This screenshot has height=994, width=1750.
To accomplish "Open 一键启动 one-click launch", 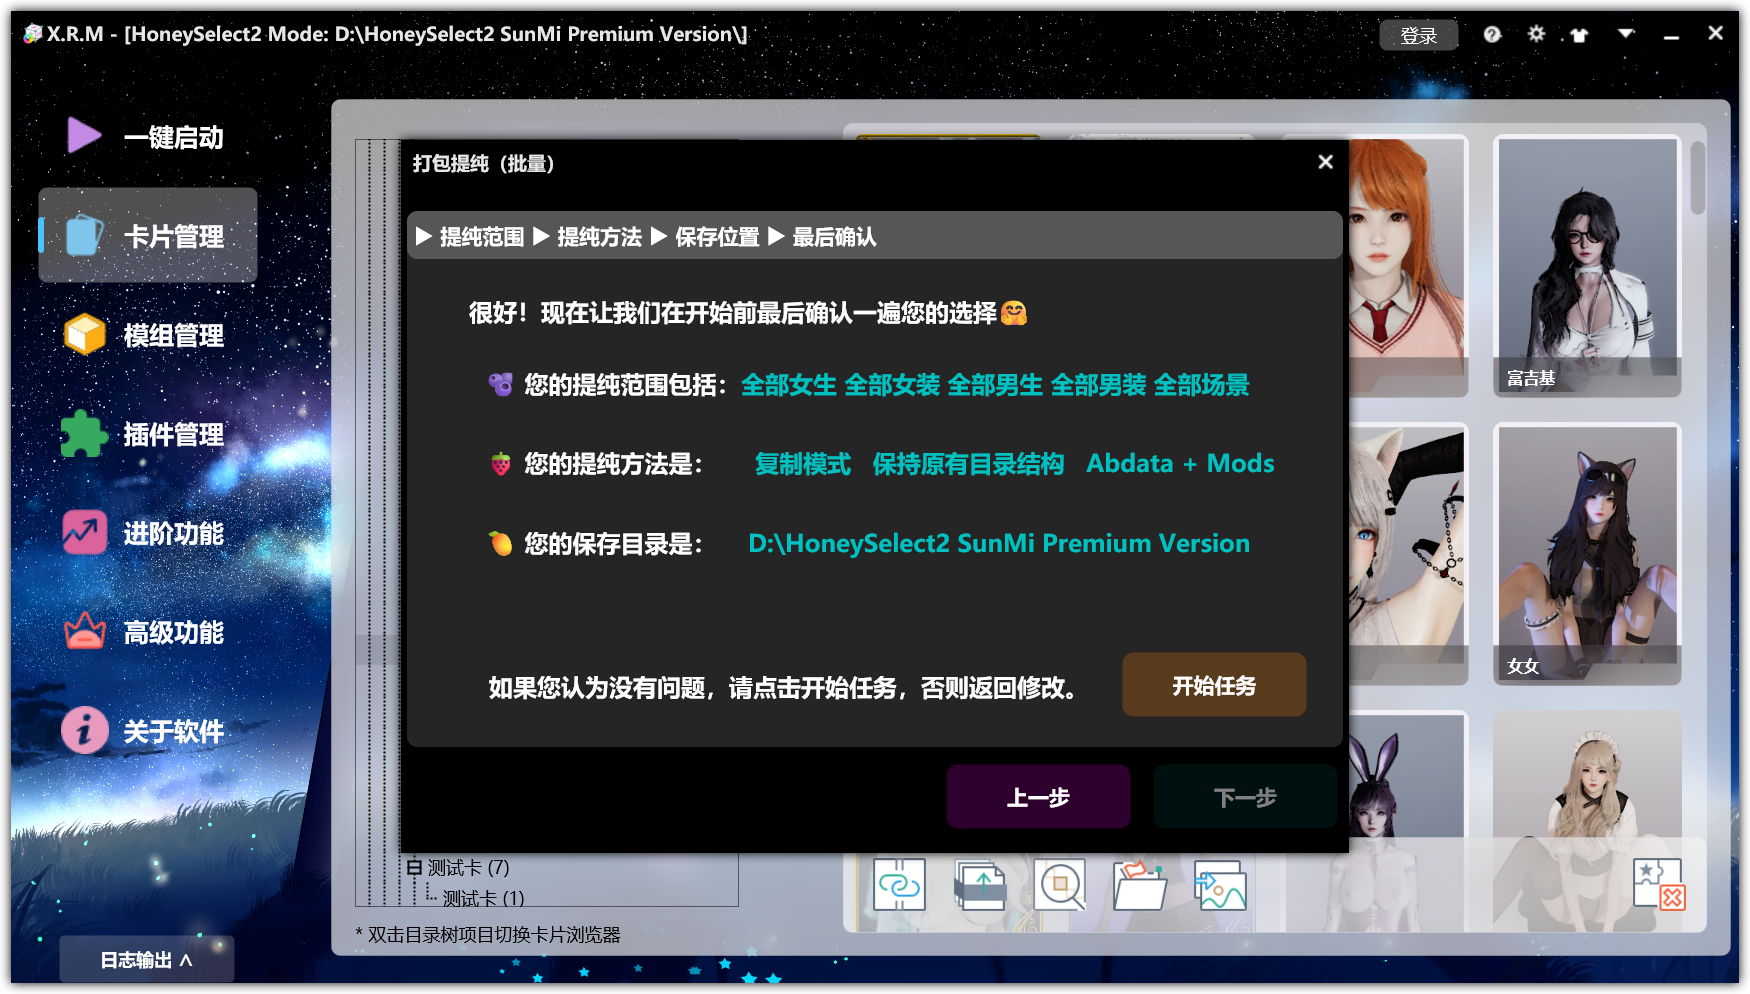I will click(147, 137).
